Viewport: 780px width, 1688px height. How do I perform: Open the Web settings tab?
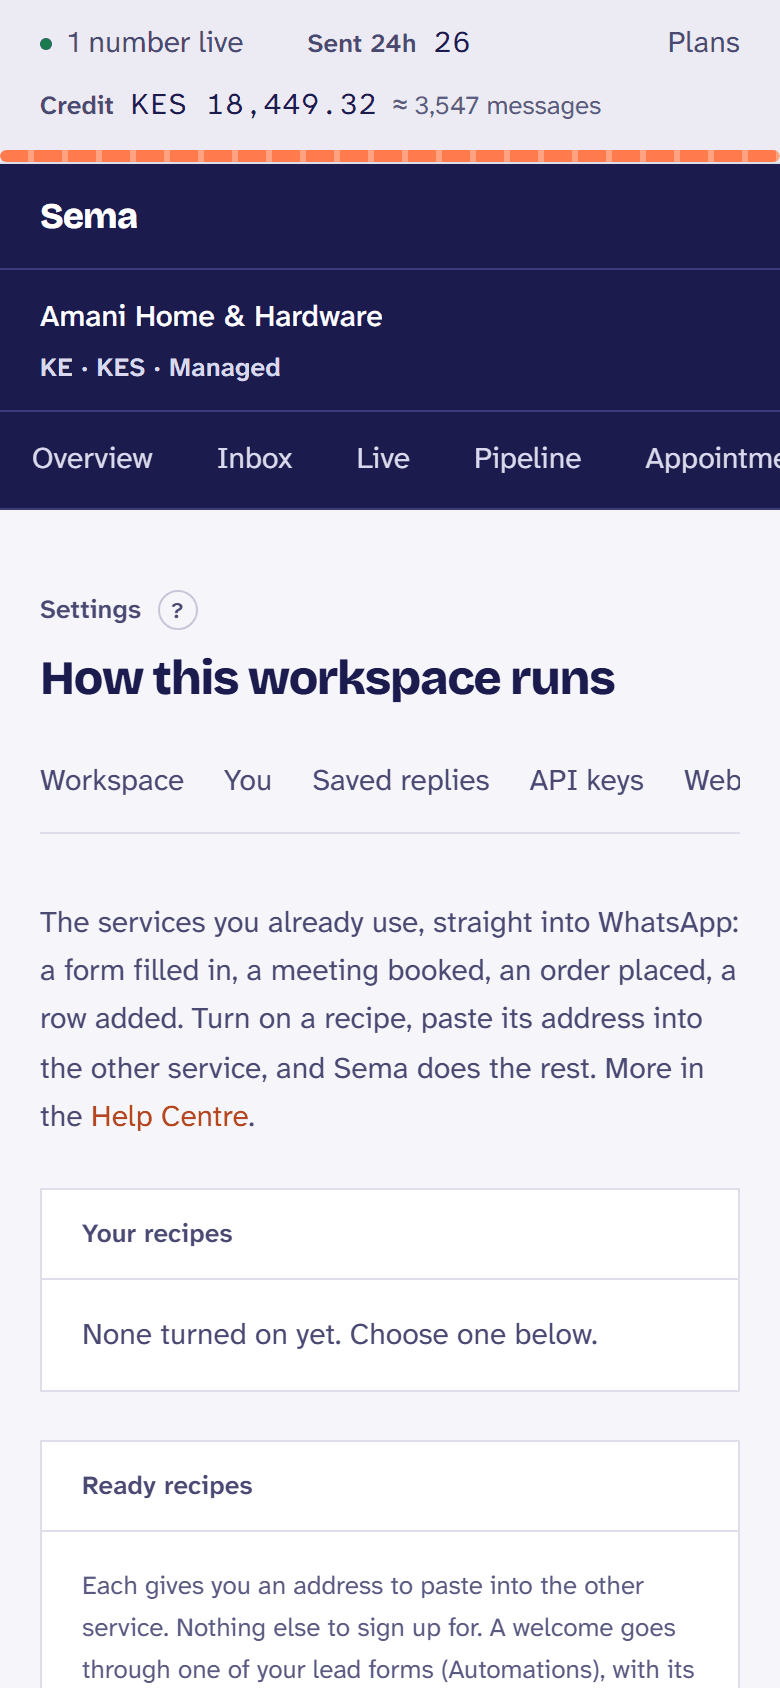[x=712, y=780]
